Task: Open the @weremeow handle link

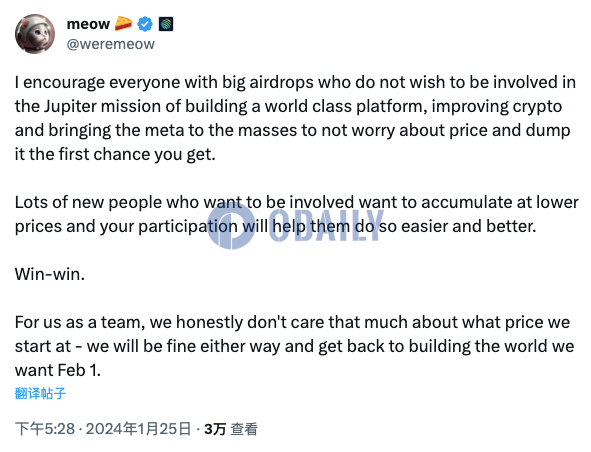Action: click(x=110, y=44)
